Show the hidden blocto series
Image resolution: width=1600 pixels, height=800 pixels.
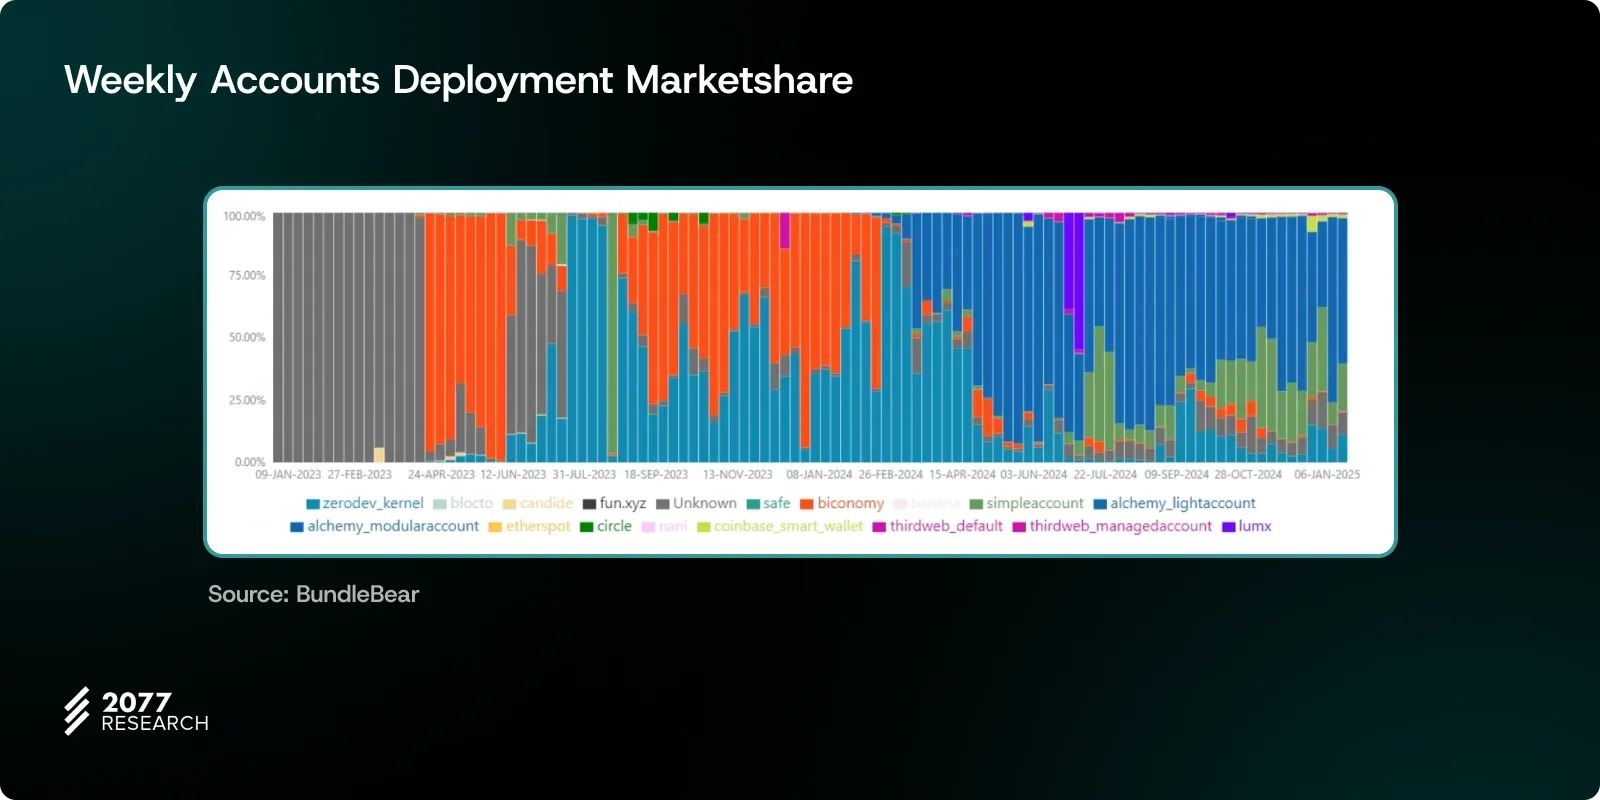click(x=471, y=504)
